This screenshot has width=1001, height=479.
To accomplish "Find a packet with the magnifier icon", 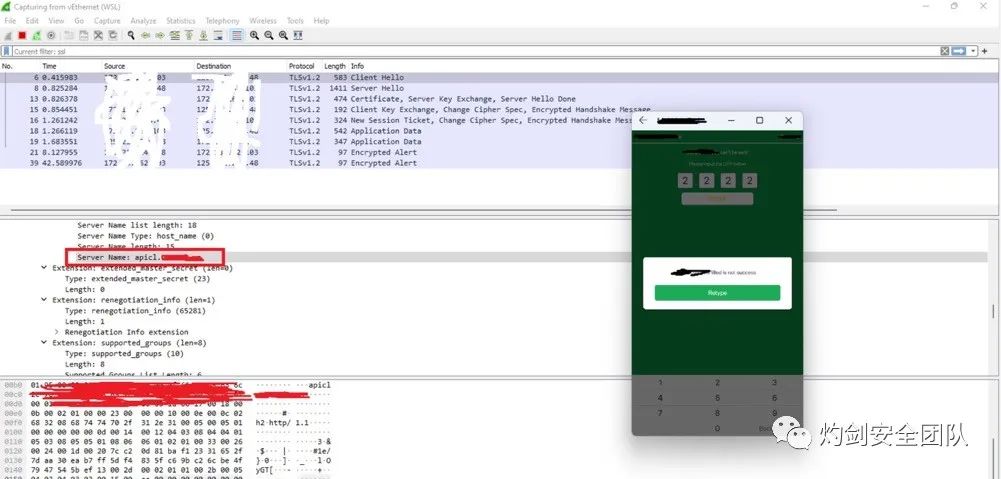I will click(131, 36).
